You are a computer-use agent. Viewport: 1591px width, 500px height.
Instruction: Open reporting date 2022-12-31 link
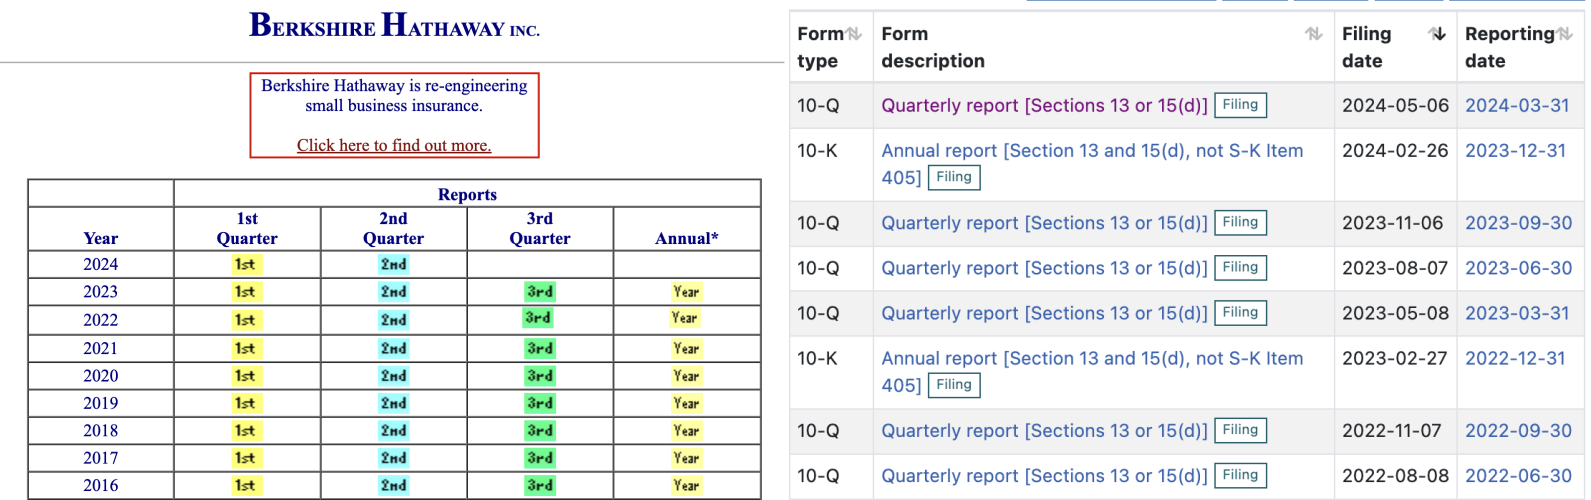click(1515, 358)
